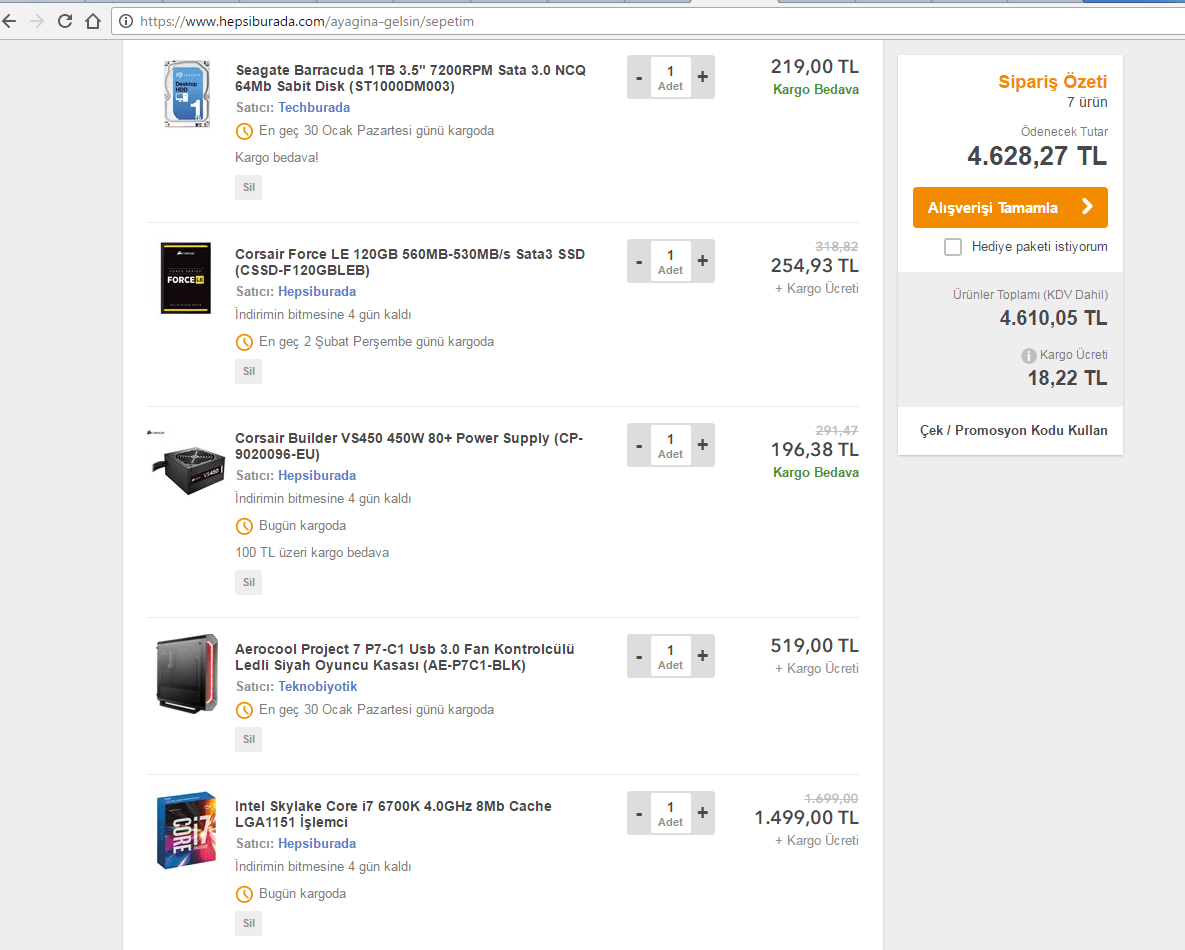Image resolution: width=1185 pixels, height=950 pixels.
Task: Increase Seagate Barracuda quantity with plus
Action: [702, 77]
